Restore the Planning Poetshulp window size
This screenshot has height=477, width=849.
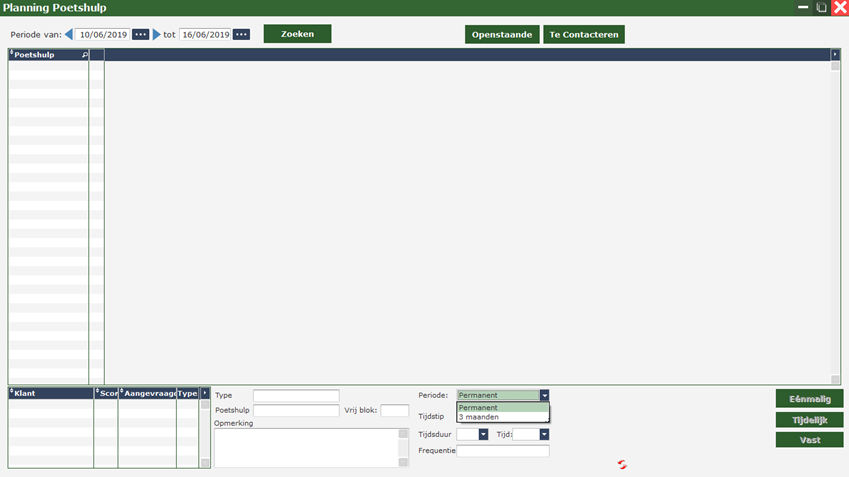(821, 7)
